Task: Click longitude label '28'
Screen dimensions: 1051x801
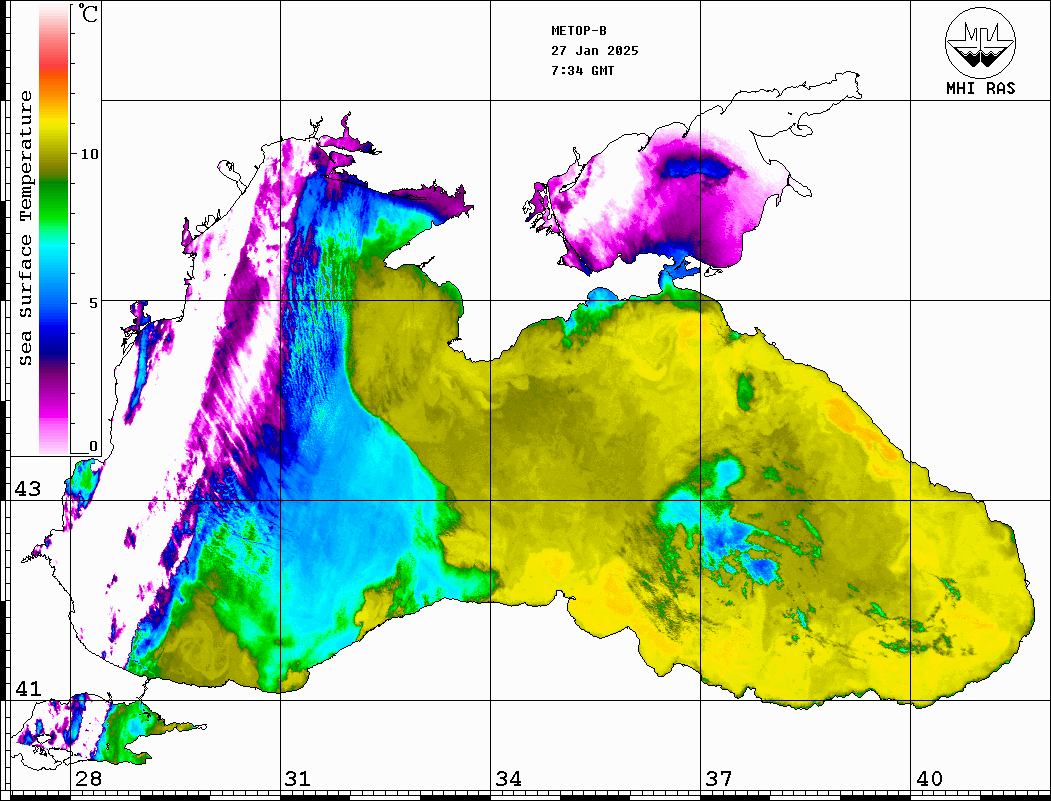Action: point(88,779)
